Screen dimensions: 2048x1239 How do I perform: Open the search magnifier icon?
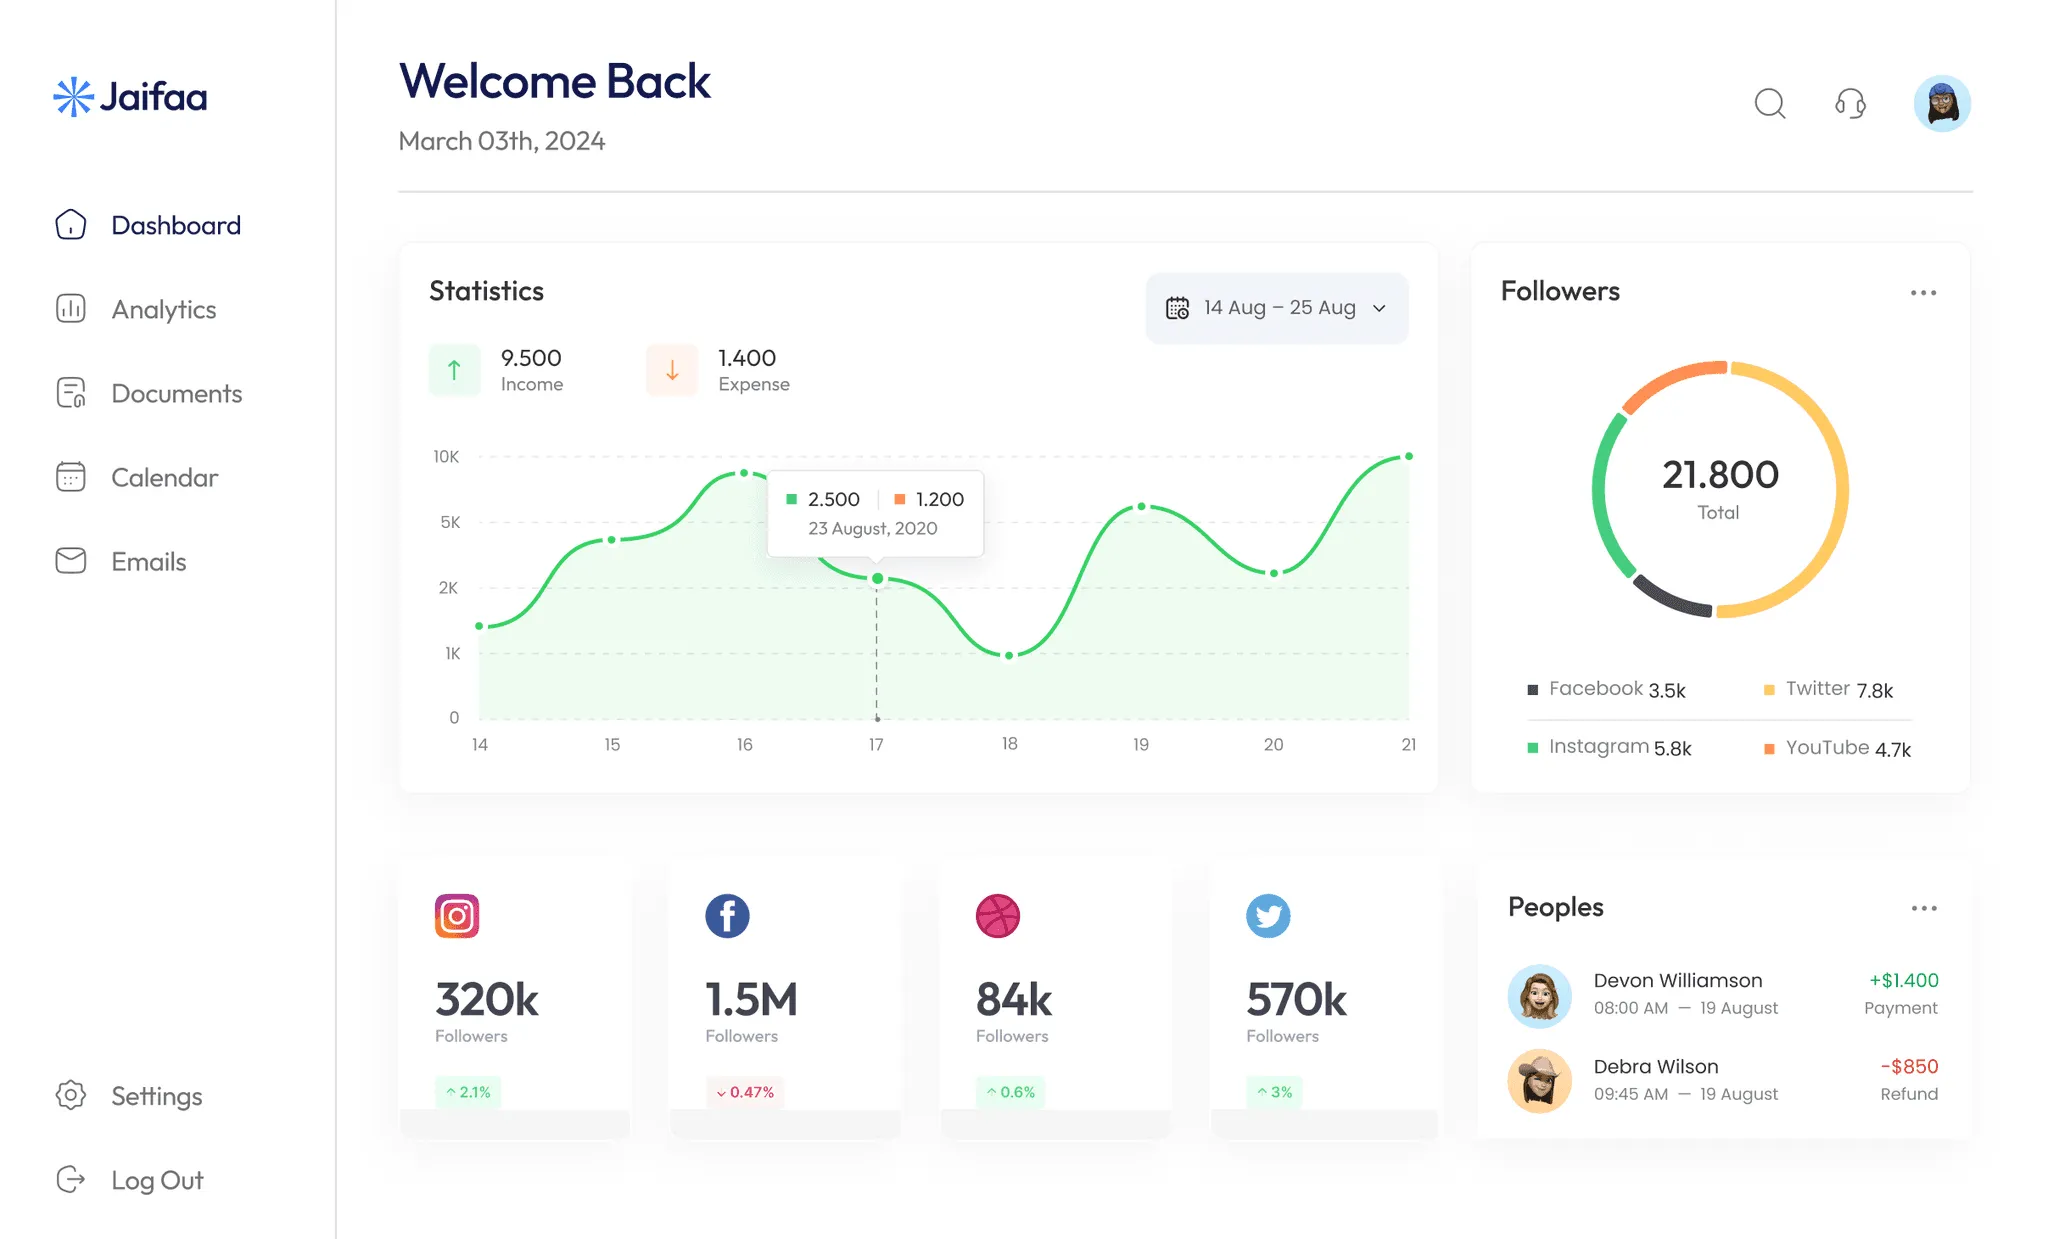click(x=1770, y=103)
